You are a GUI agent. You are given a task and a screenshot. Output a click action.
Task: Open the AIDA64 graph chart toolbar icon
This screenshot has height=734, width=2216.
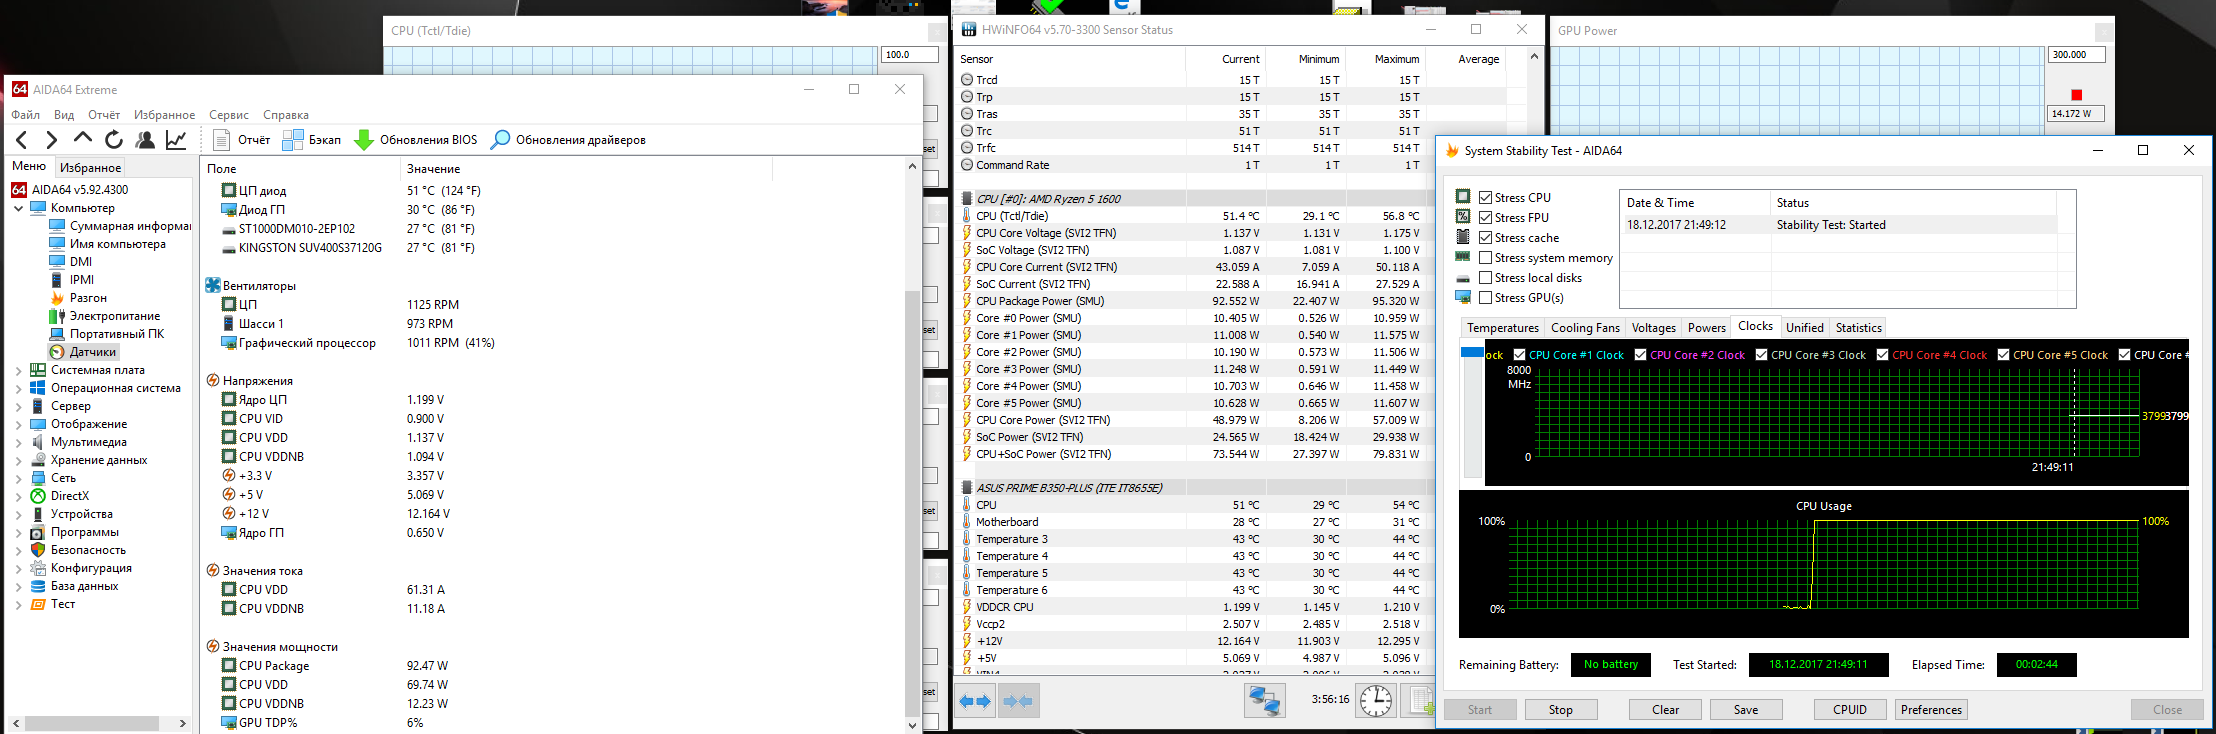[x=176, y=140]
